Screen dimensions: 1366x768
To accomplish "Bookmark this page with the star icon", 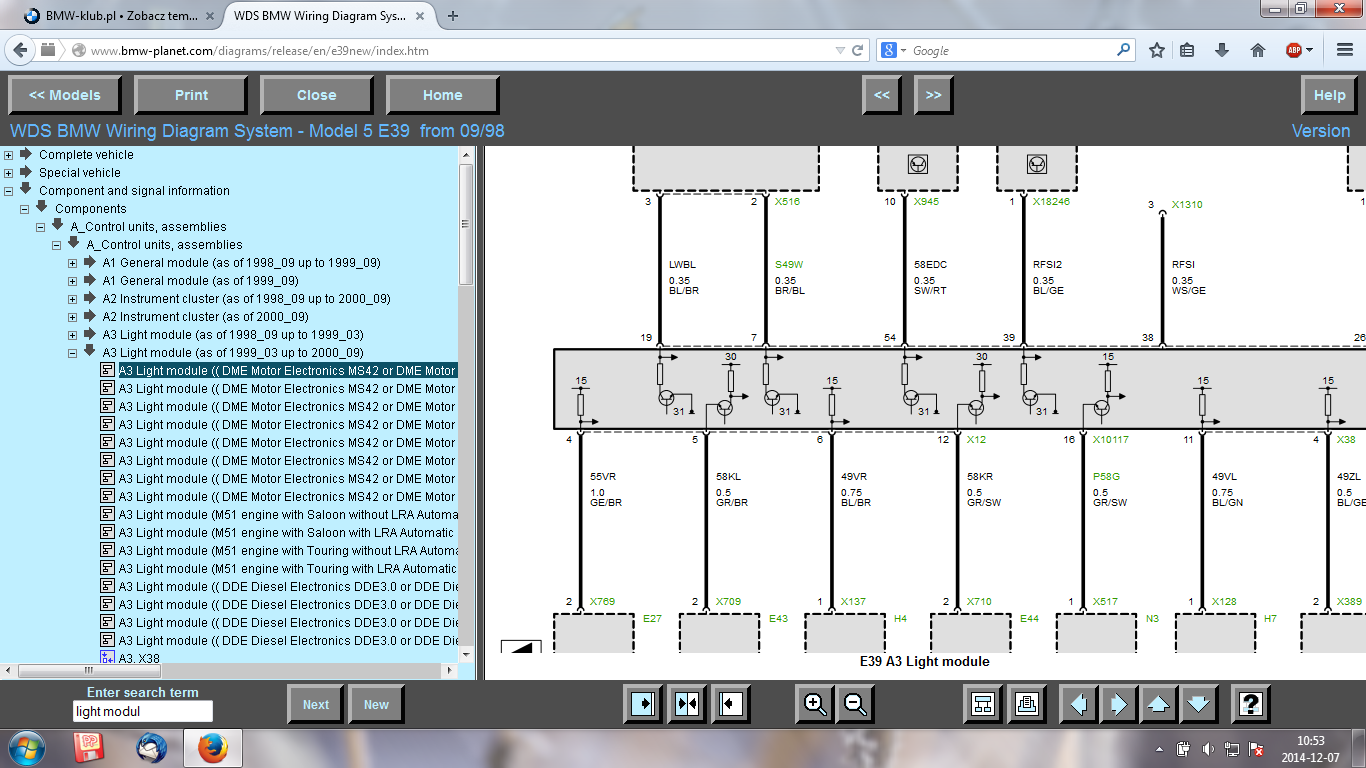I will point(1157,50).
